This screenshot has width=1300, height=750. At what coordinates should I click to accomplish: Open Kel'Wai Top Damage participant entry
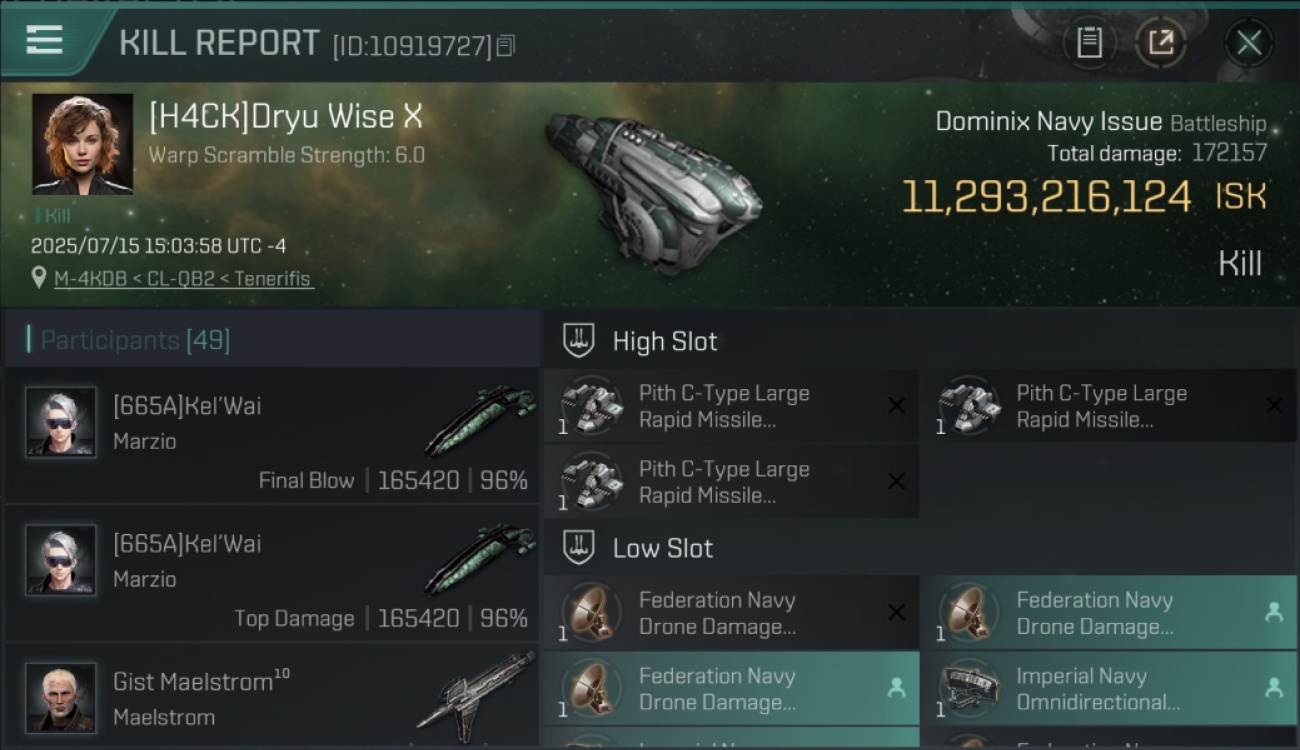click(272, 573)
